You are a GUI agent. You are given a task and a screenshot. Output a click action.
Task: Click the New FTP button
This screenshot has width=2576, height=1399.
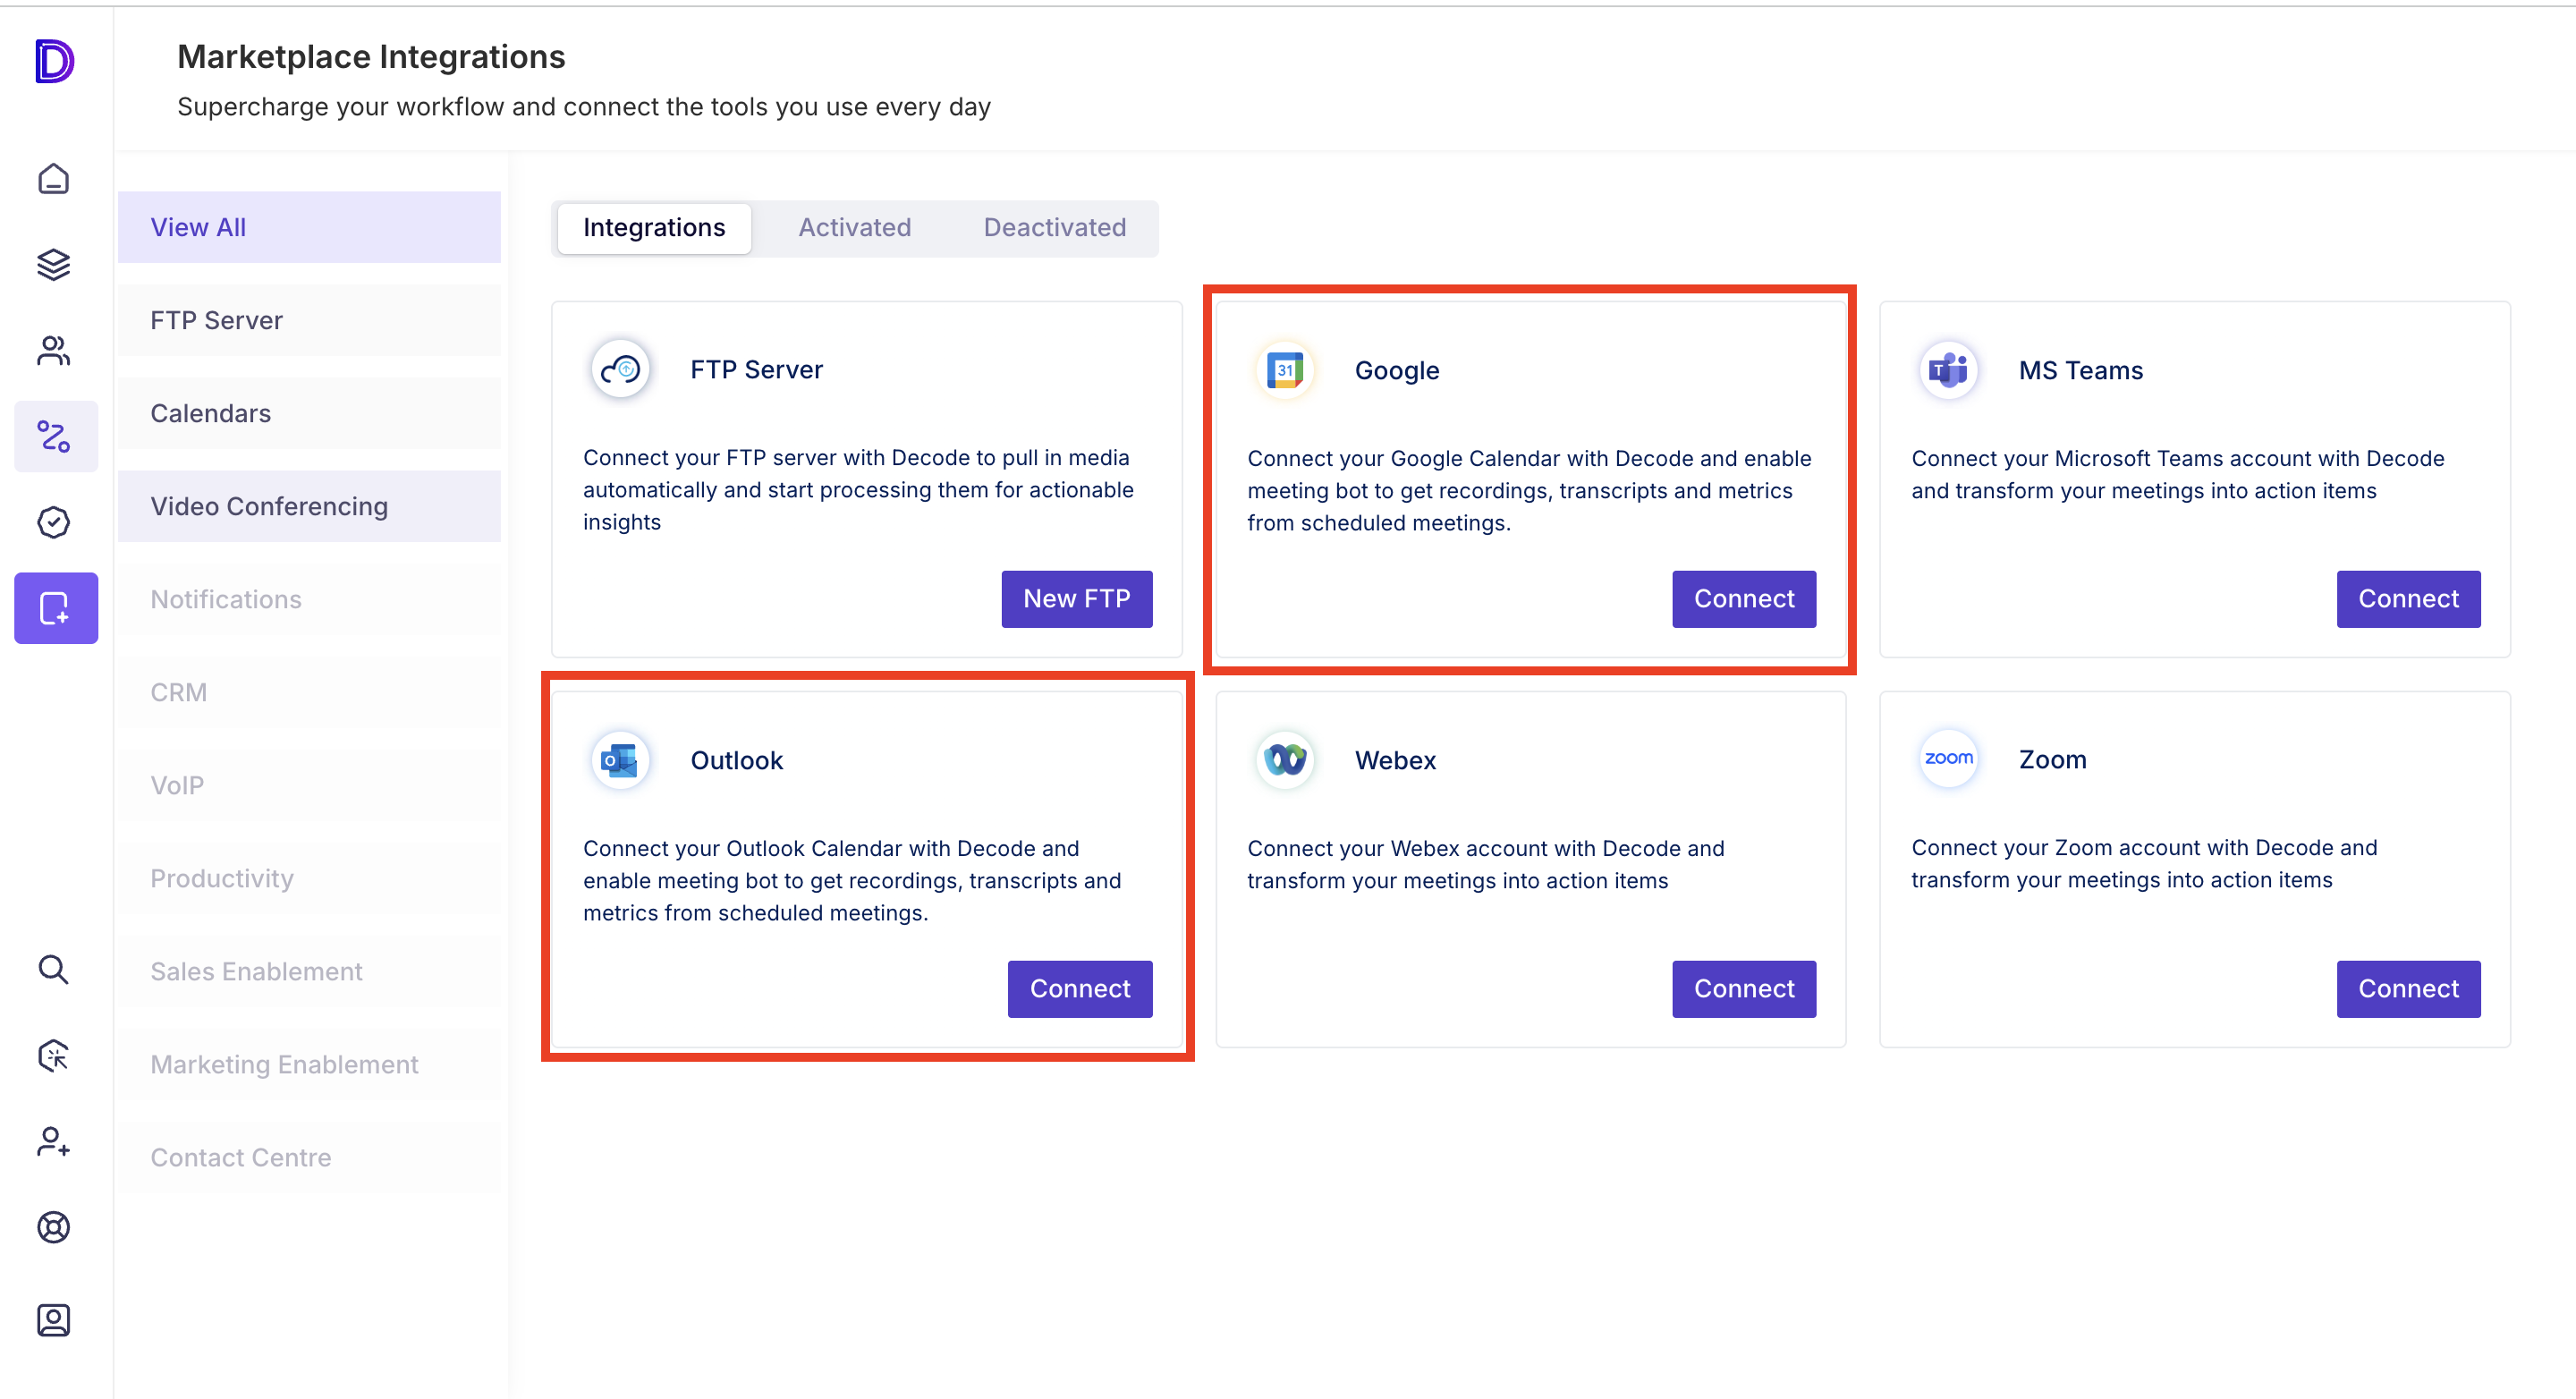[x=1077, y=599]
